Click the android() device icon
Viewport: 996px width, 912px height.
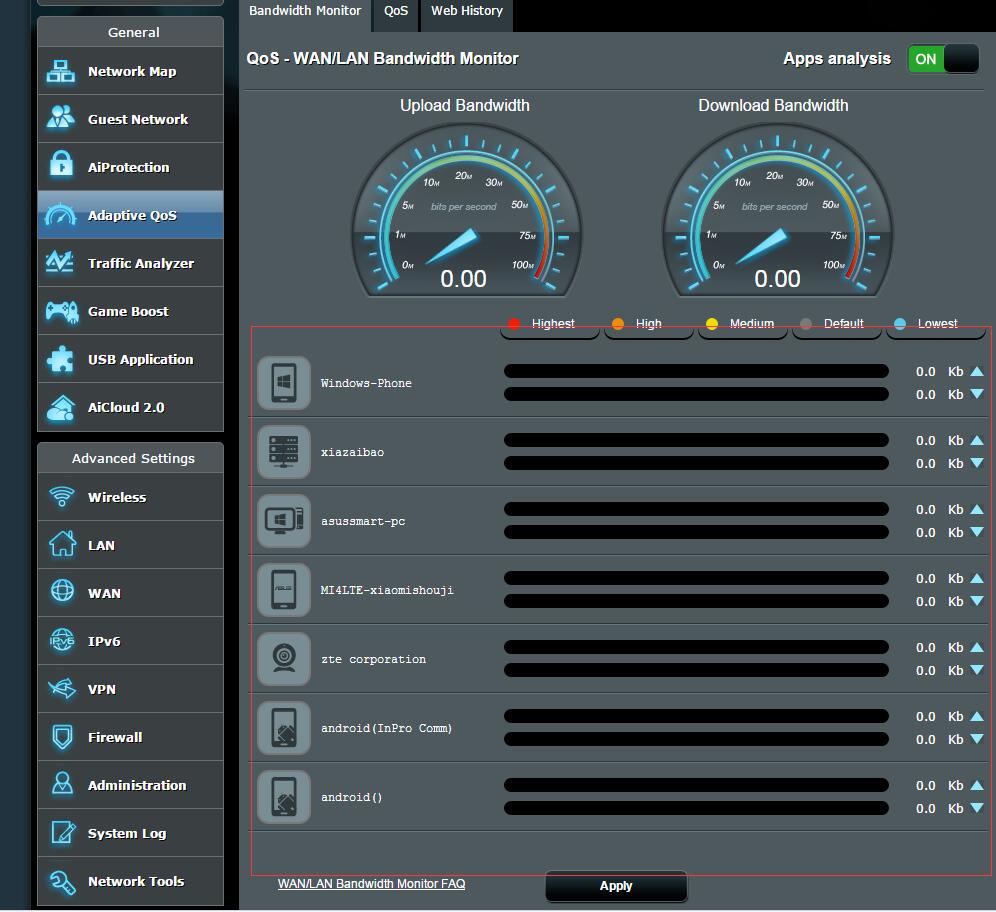tap(284, 797)
